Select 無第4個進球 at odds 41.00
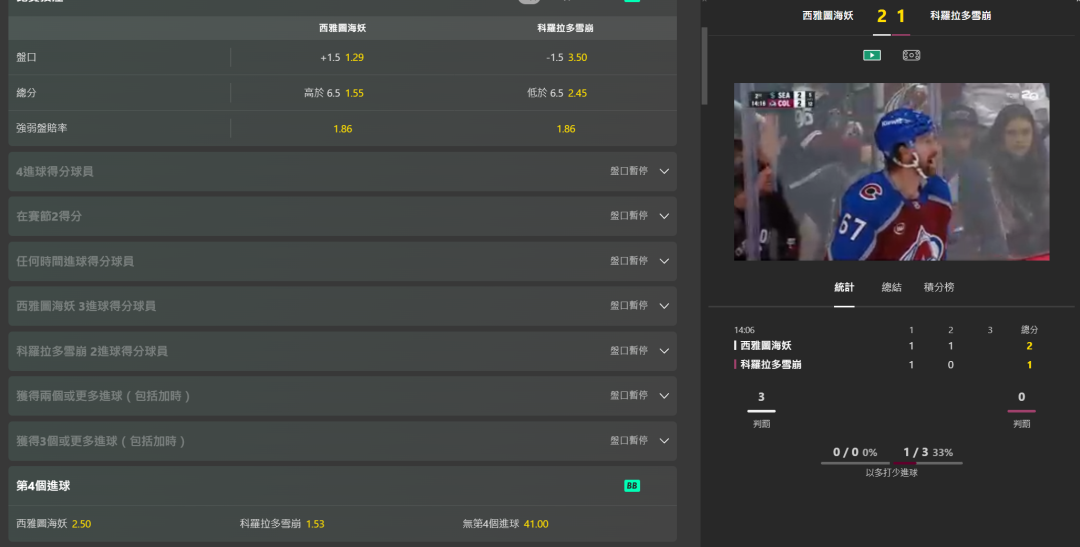The width and height of the screenshot is (1080, 547). click(x=505, y=524)
